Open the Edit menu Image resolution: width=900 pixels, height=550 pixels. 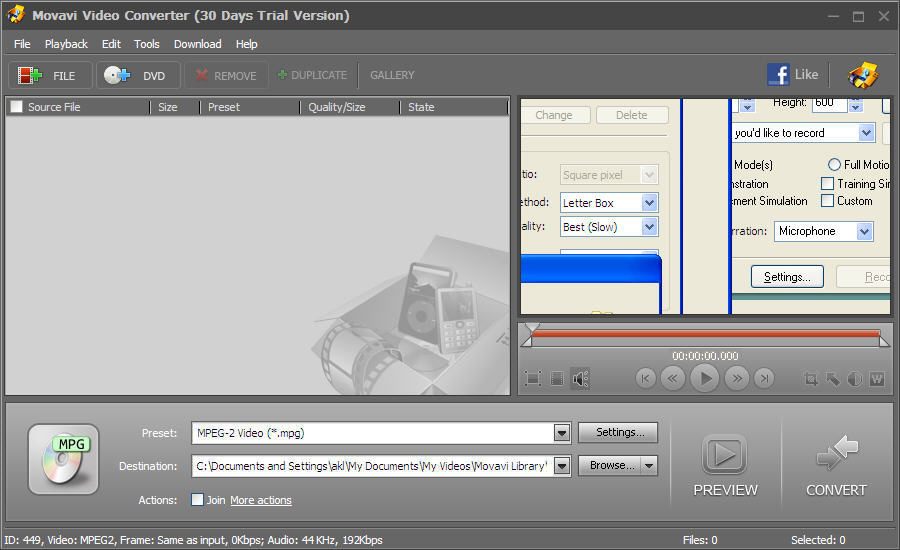click(x=111, y=44)
